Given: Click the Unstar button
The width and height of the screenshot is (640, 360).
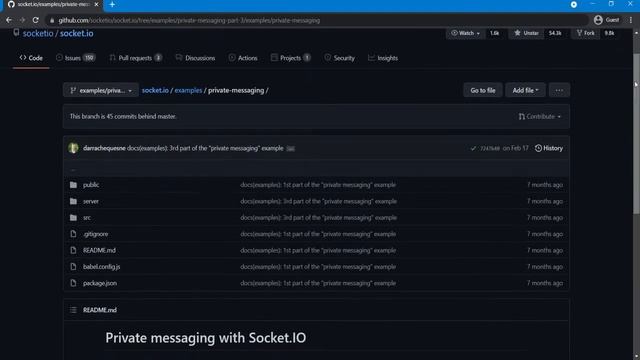Looking at the screenshot, I should point(527,33).
